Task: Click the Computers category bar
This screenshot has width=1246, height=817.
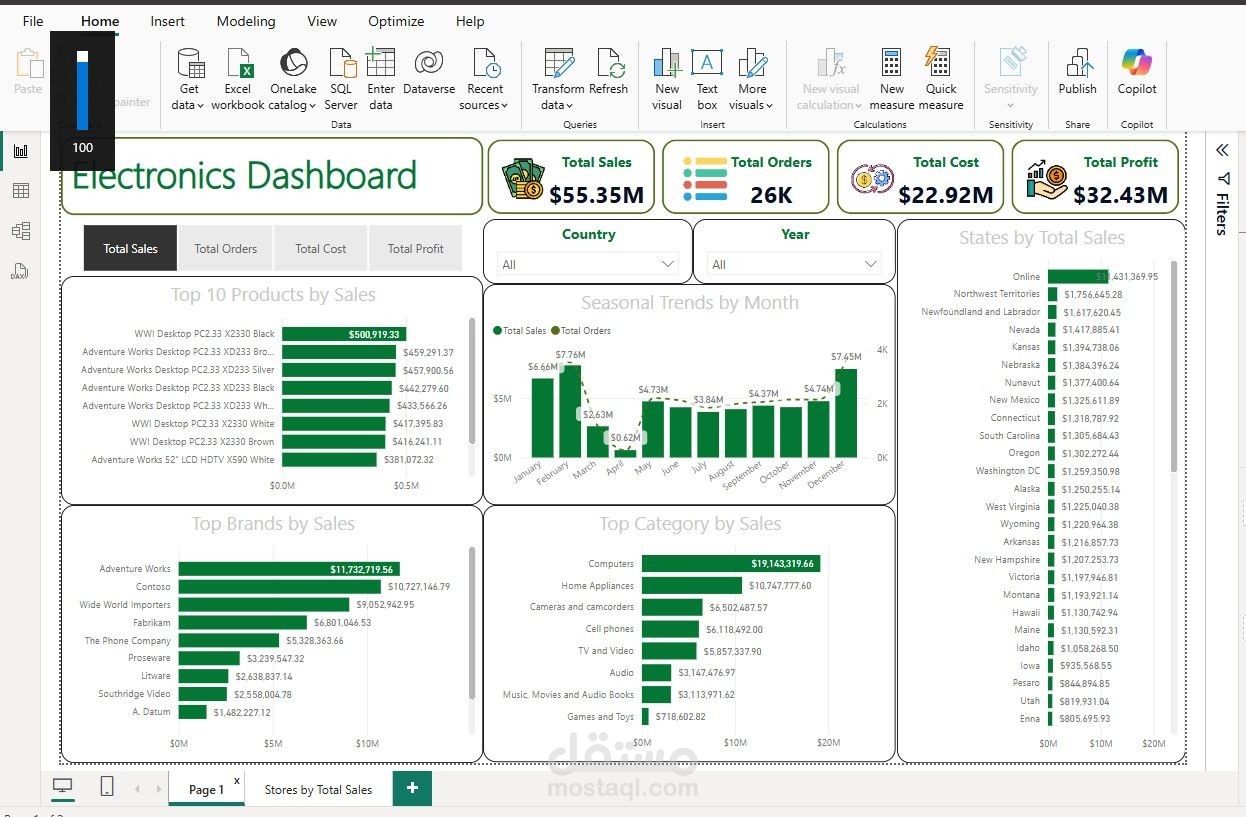Action: point(731,563)
